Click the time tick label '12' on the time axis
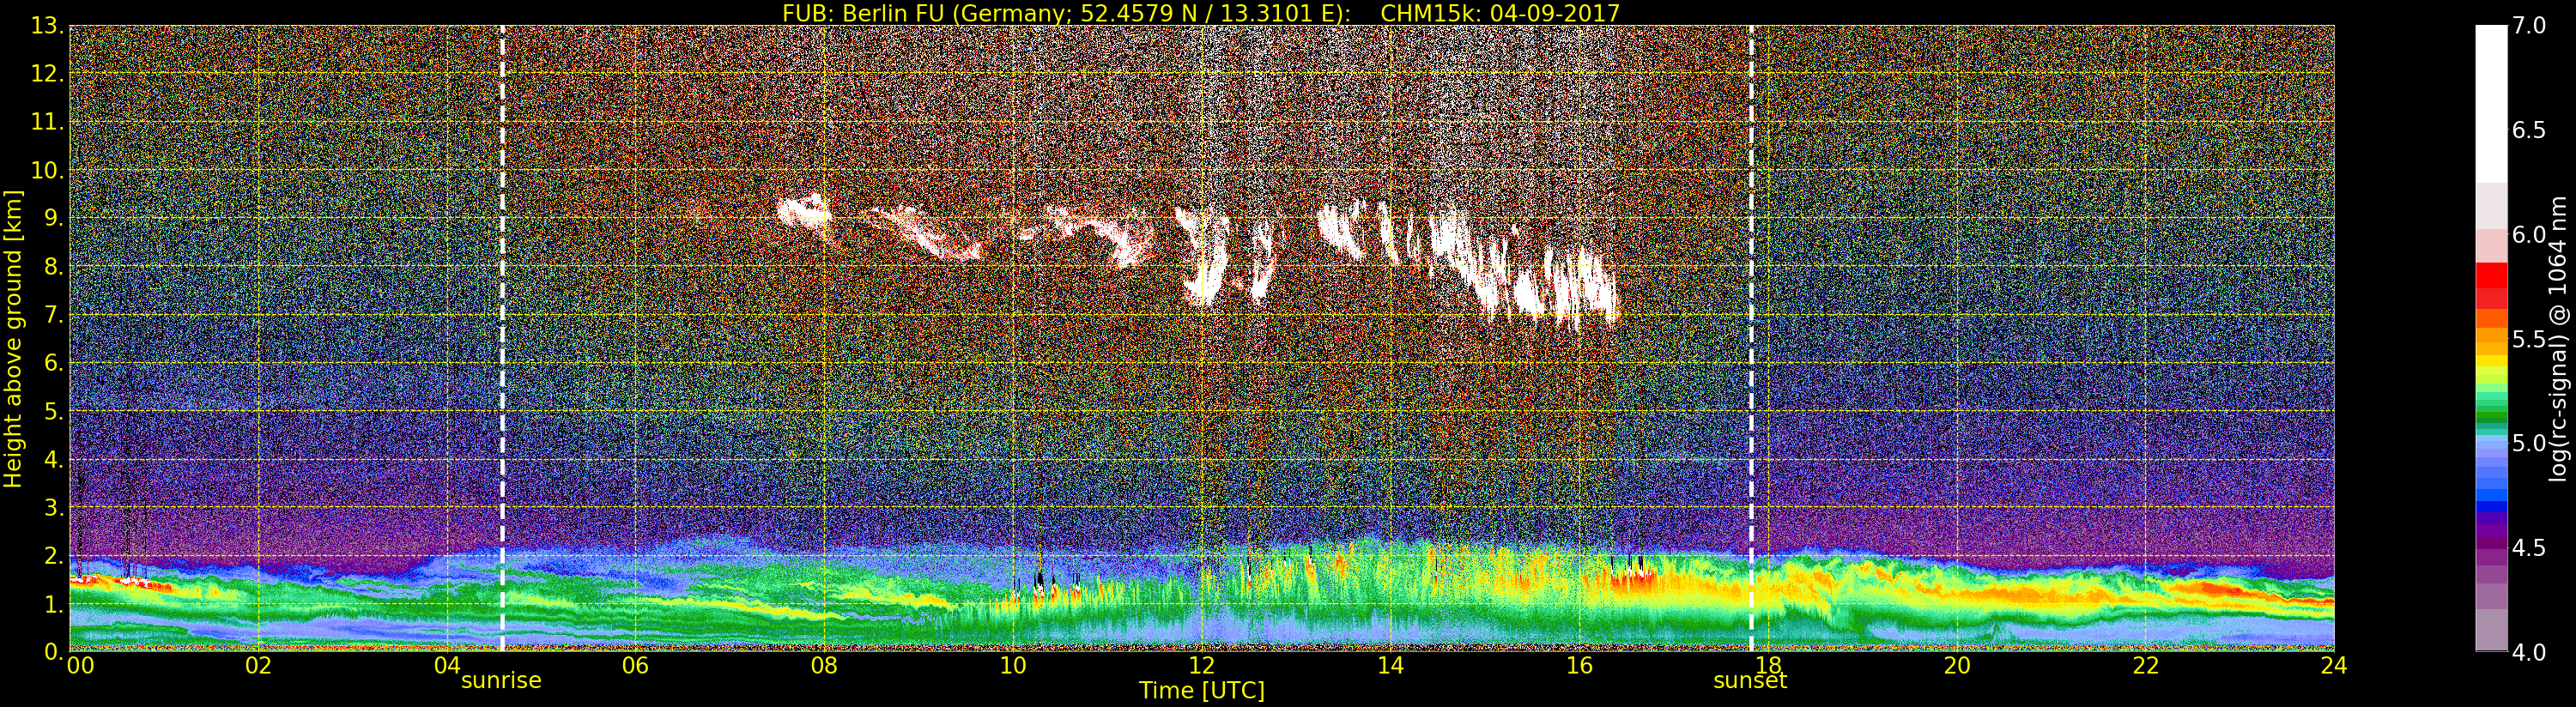Viewport: 2576px width, 707px height. (x=1201, y=666)
